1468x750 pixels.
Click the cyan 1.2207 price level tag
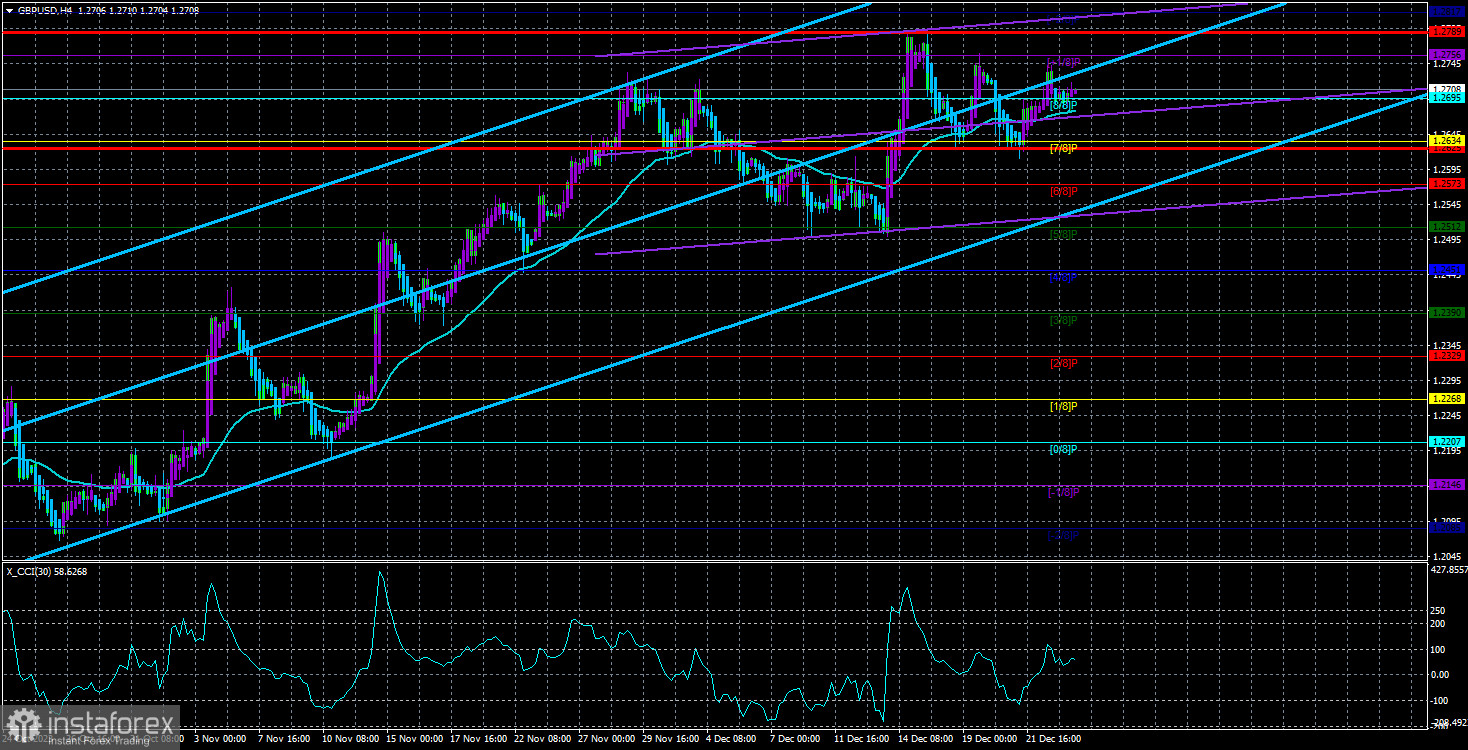pyautogui.click(x=1446, y=442)
